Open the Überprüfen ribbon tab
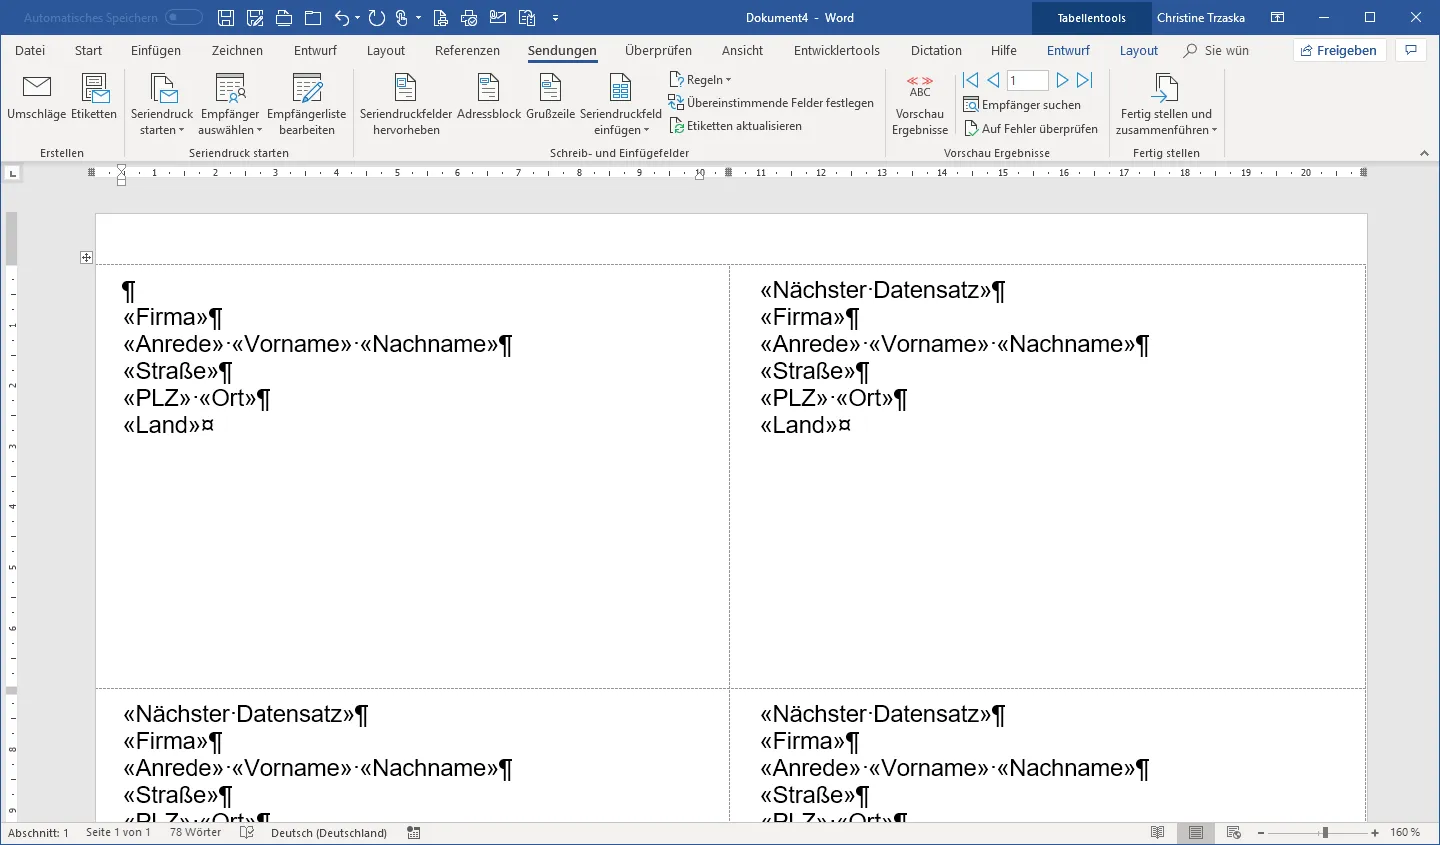This screenshot has width=1440, height=845. pyautogui.click(x=658, y=51)
